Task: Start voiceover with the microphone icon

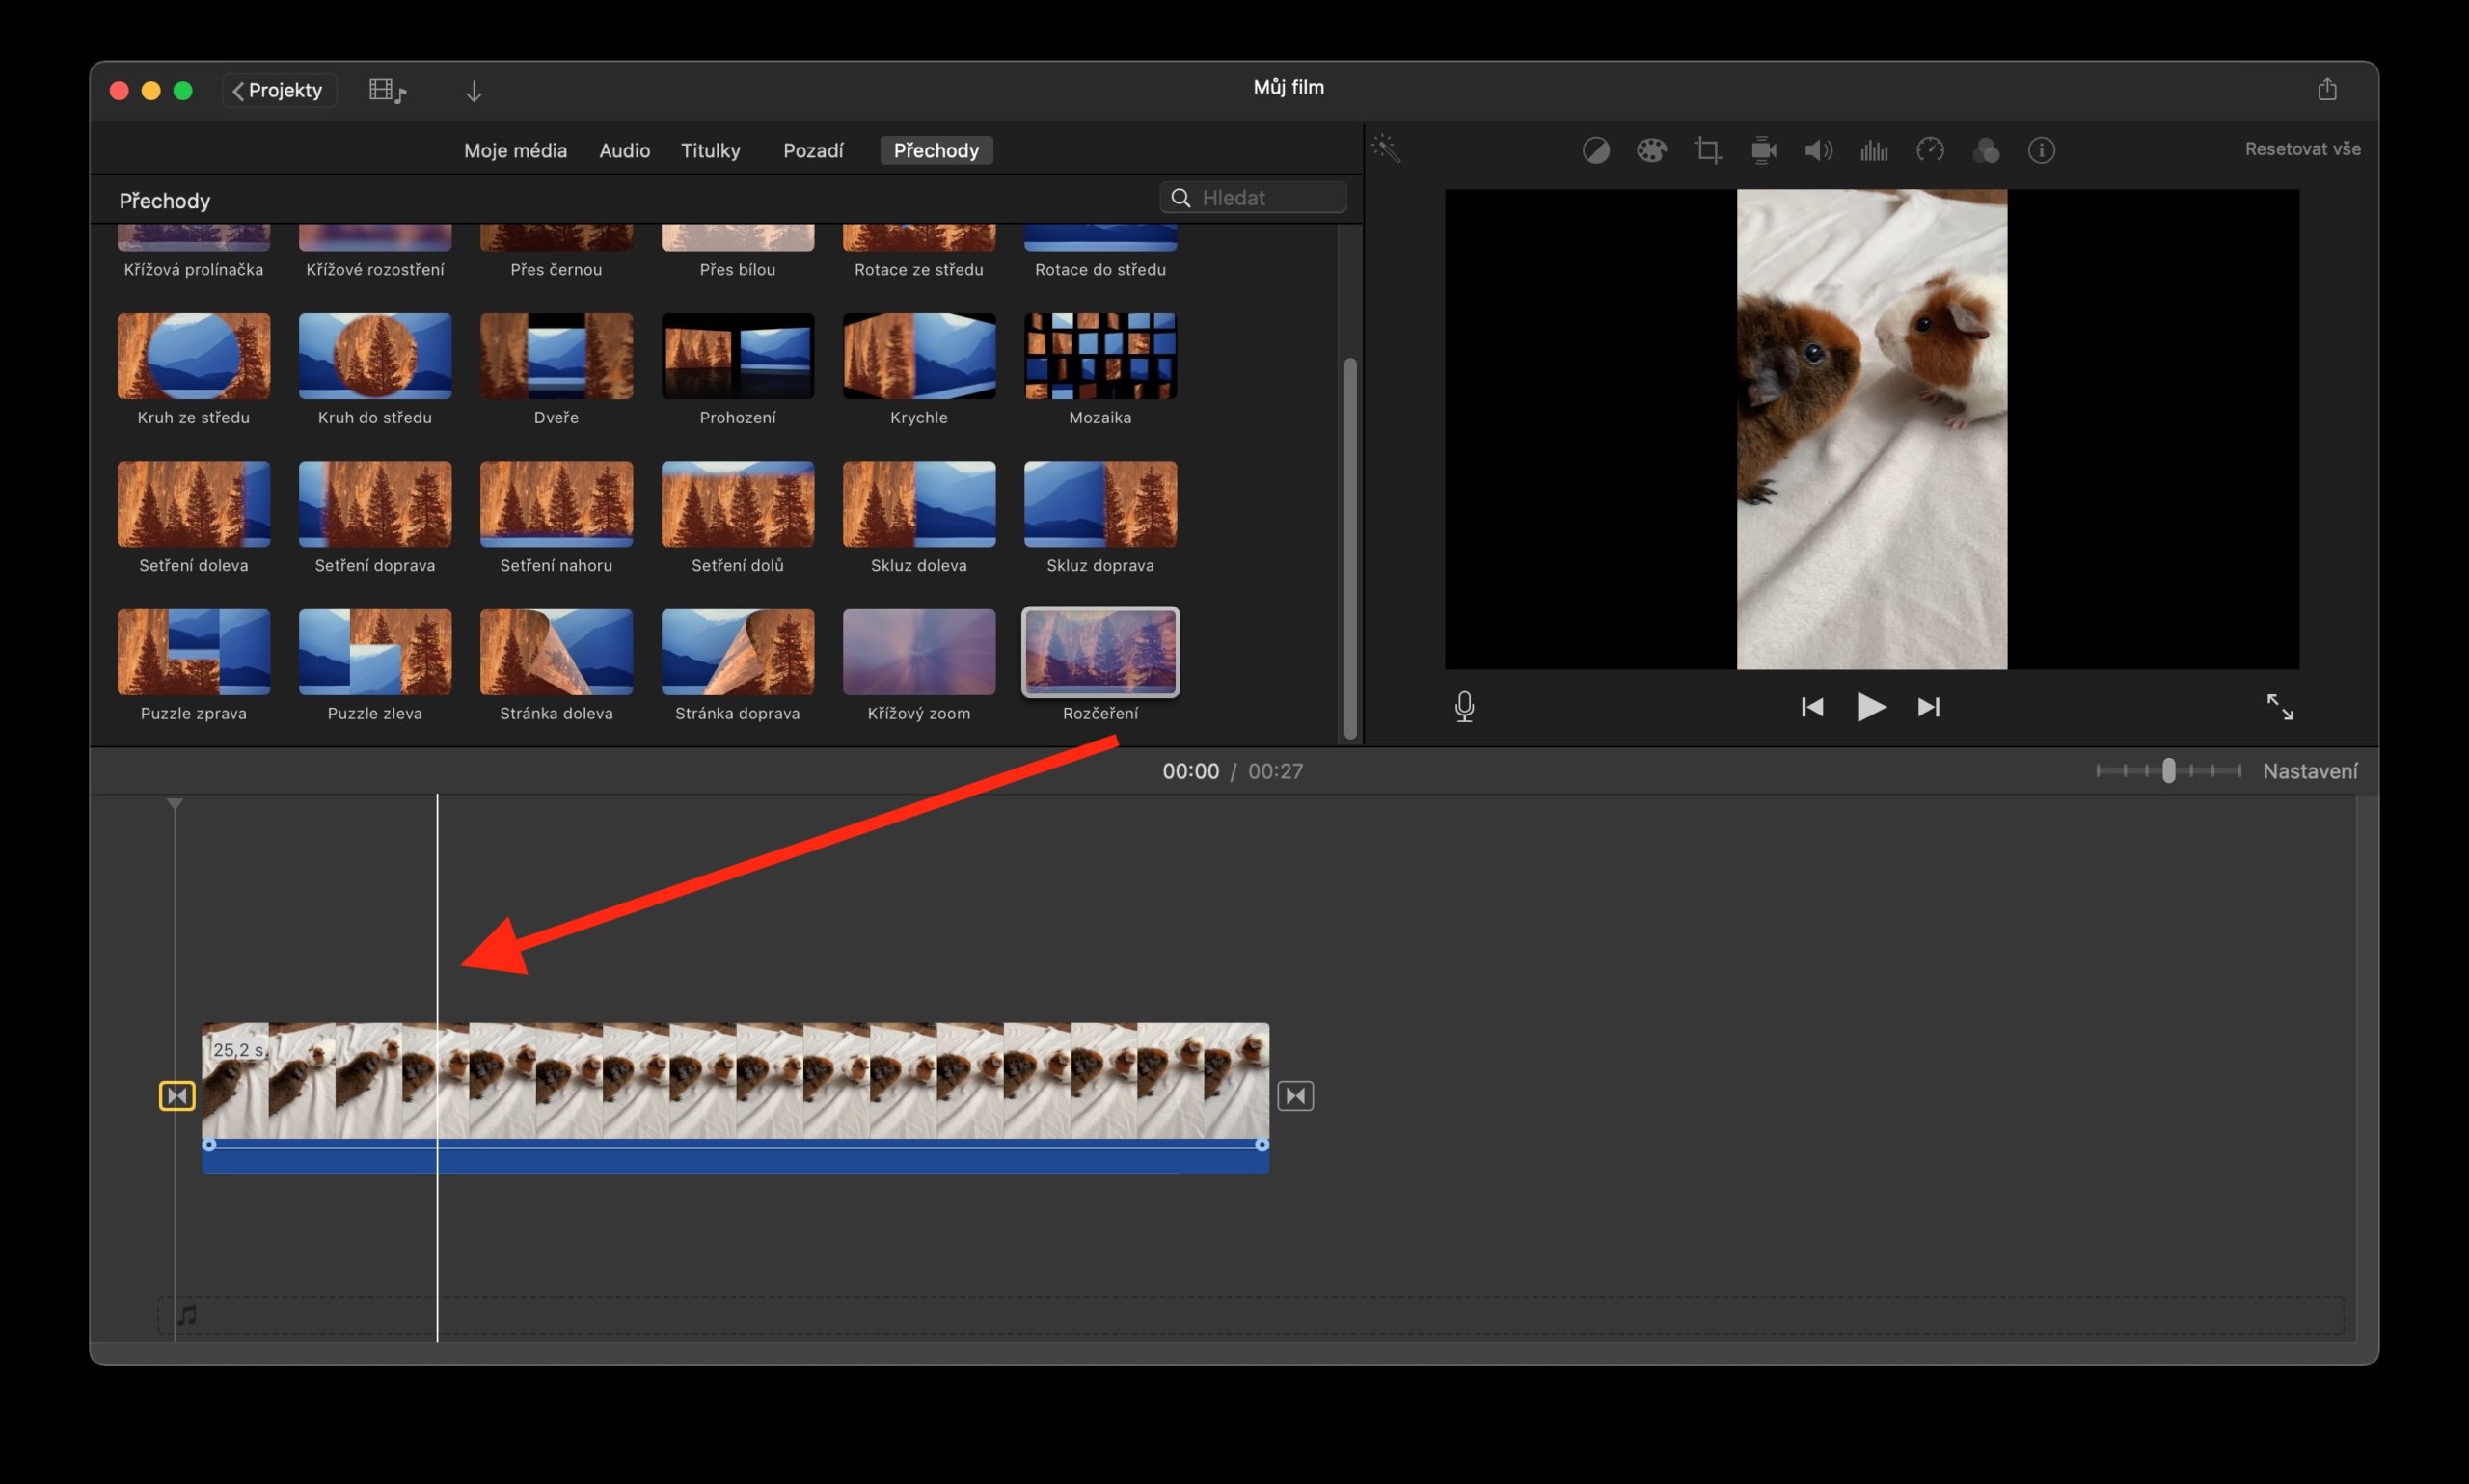Action: click(1464, 707)
